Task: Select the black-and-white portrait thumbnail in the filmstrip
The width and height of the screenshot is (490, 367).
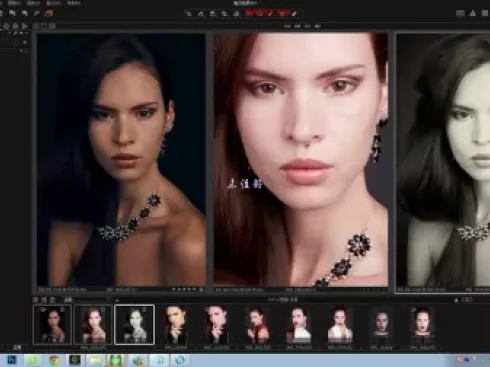Action: (134, 324)
